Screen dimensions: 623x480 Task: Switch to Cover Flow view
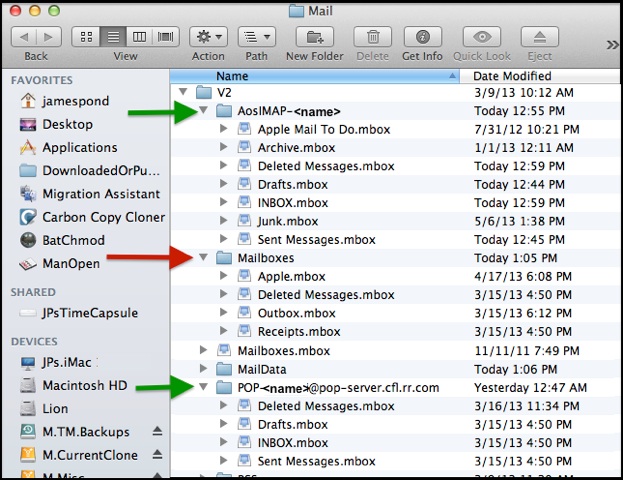click(166, 37)
